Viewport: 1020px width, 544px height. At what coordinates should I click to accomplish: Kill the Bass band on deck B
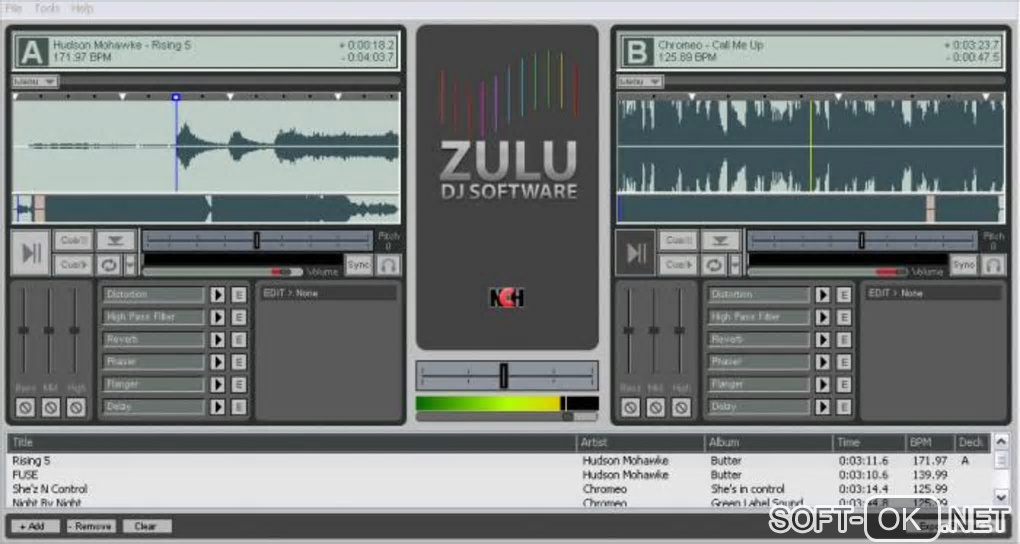pos(630,408)
